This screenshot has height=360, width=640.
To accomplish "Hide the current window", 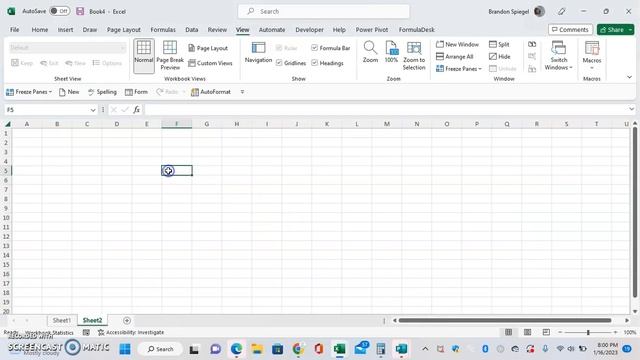I will click(500, 56).
